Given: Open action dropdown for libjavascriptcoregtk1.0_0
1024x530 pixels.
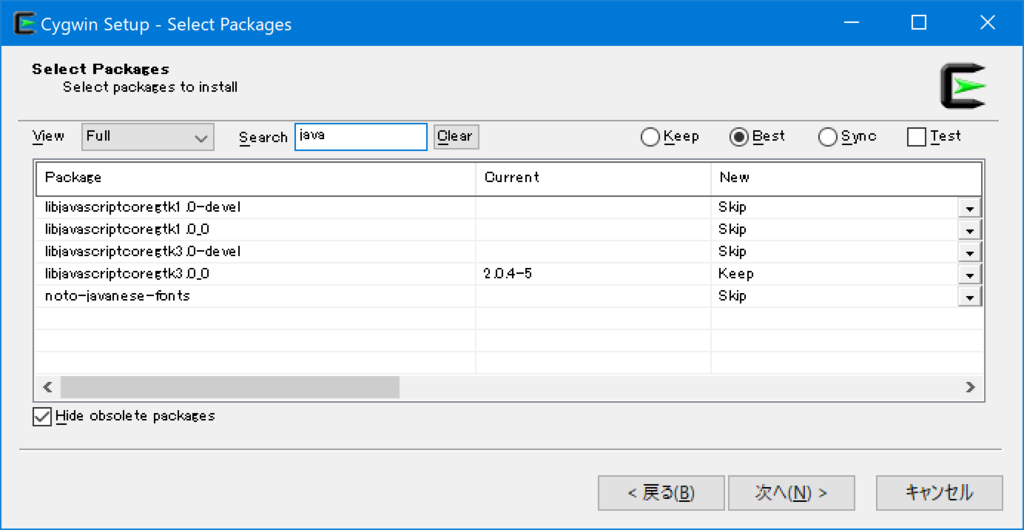Looking at the screenshot, I should 970,230.
